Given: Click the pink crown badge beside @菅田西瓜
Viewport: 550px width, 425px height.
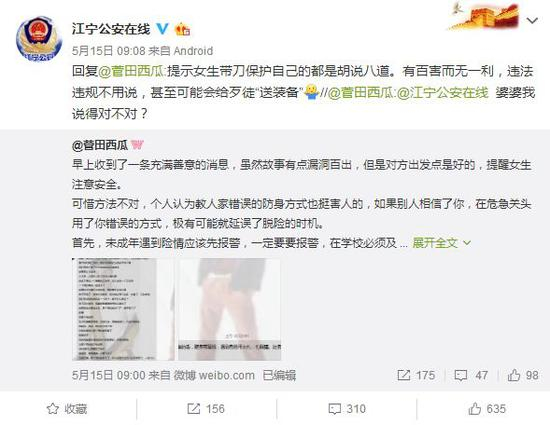Looking at the screenshot, I should 137,144.
